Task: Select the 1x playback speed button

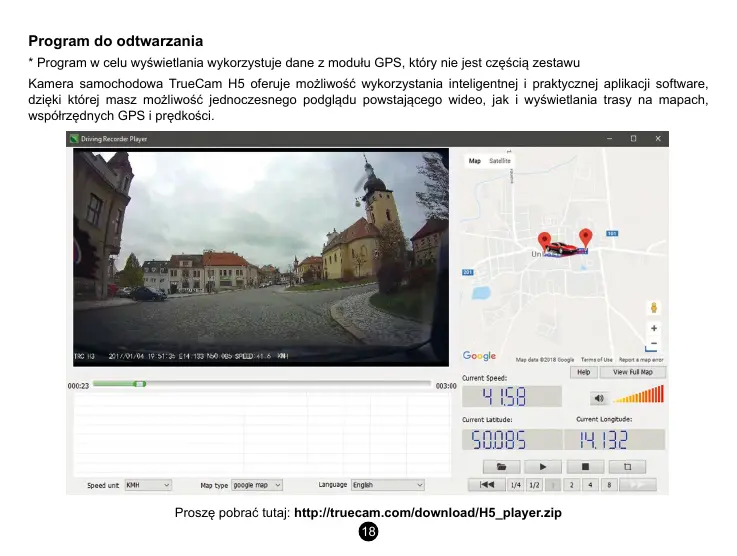Action: pos(553,485)
